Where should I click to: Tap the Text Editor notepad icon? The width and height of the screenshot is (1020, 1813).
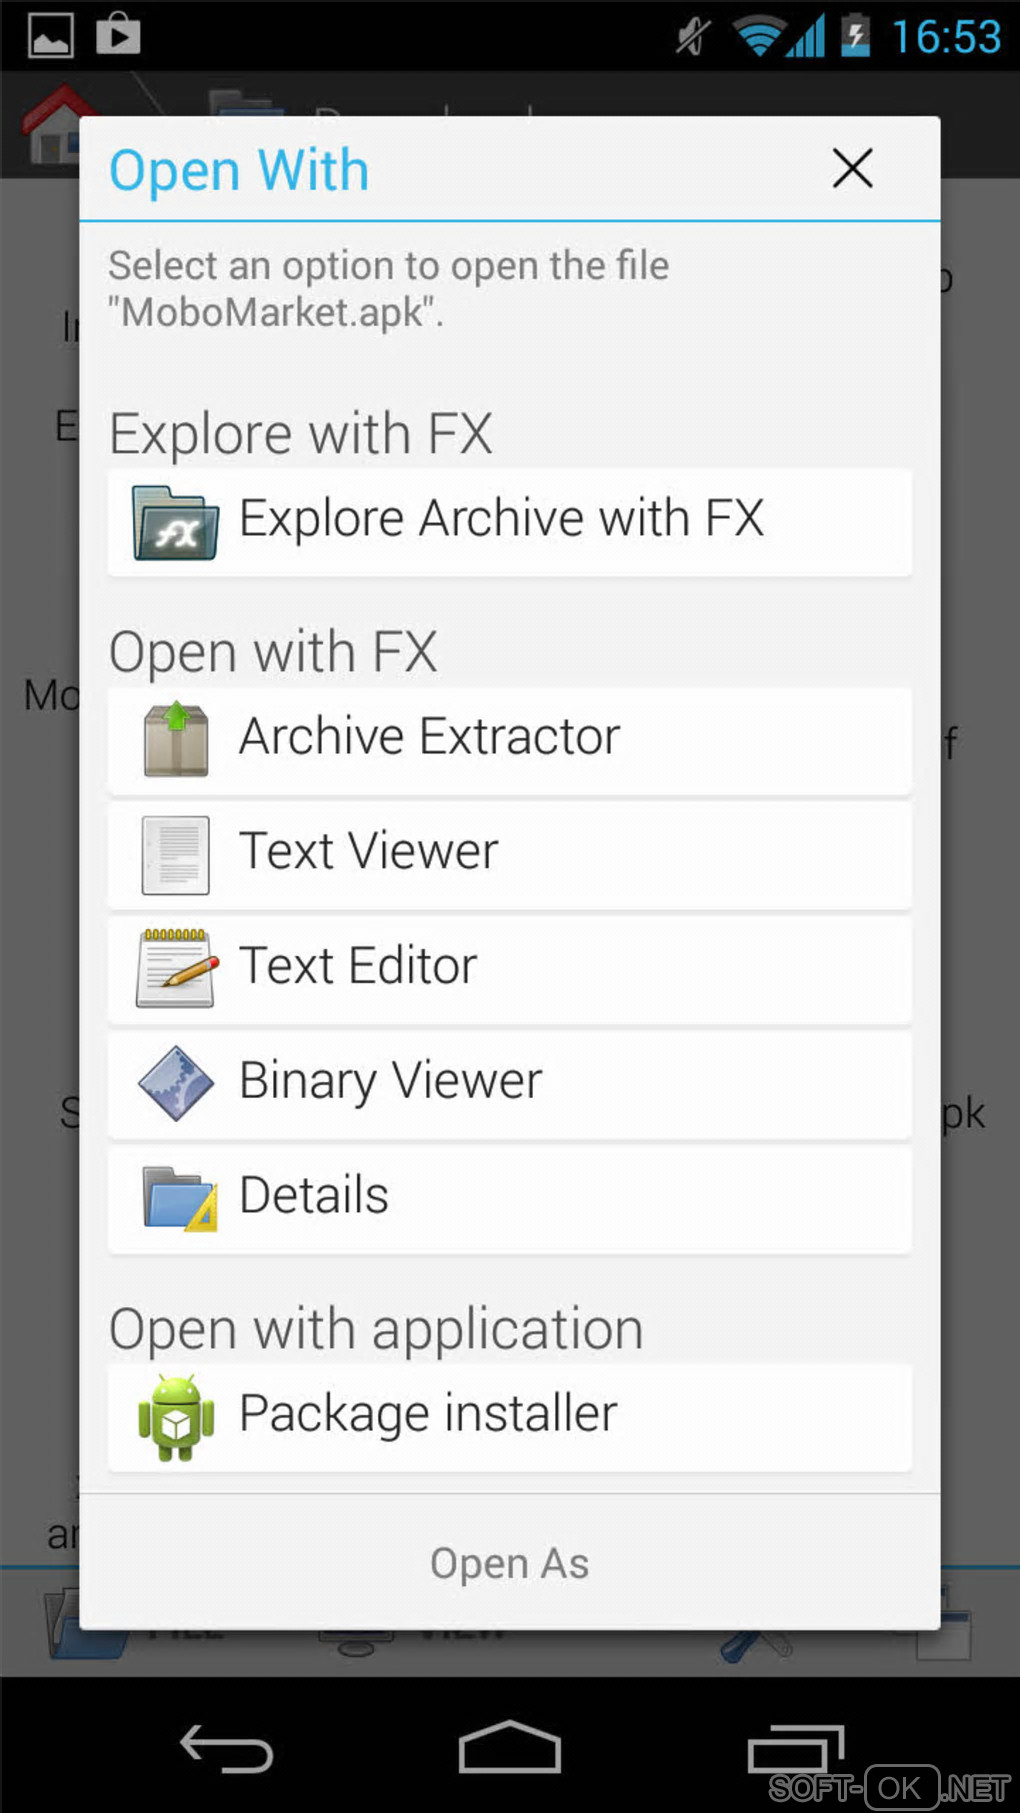[x=176, y=968]
